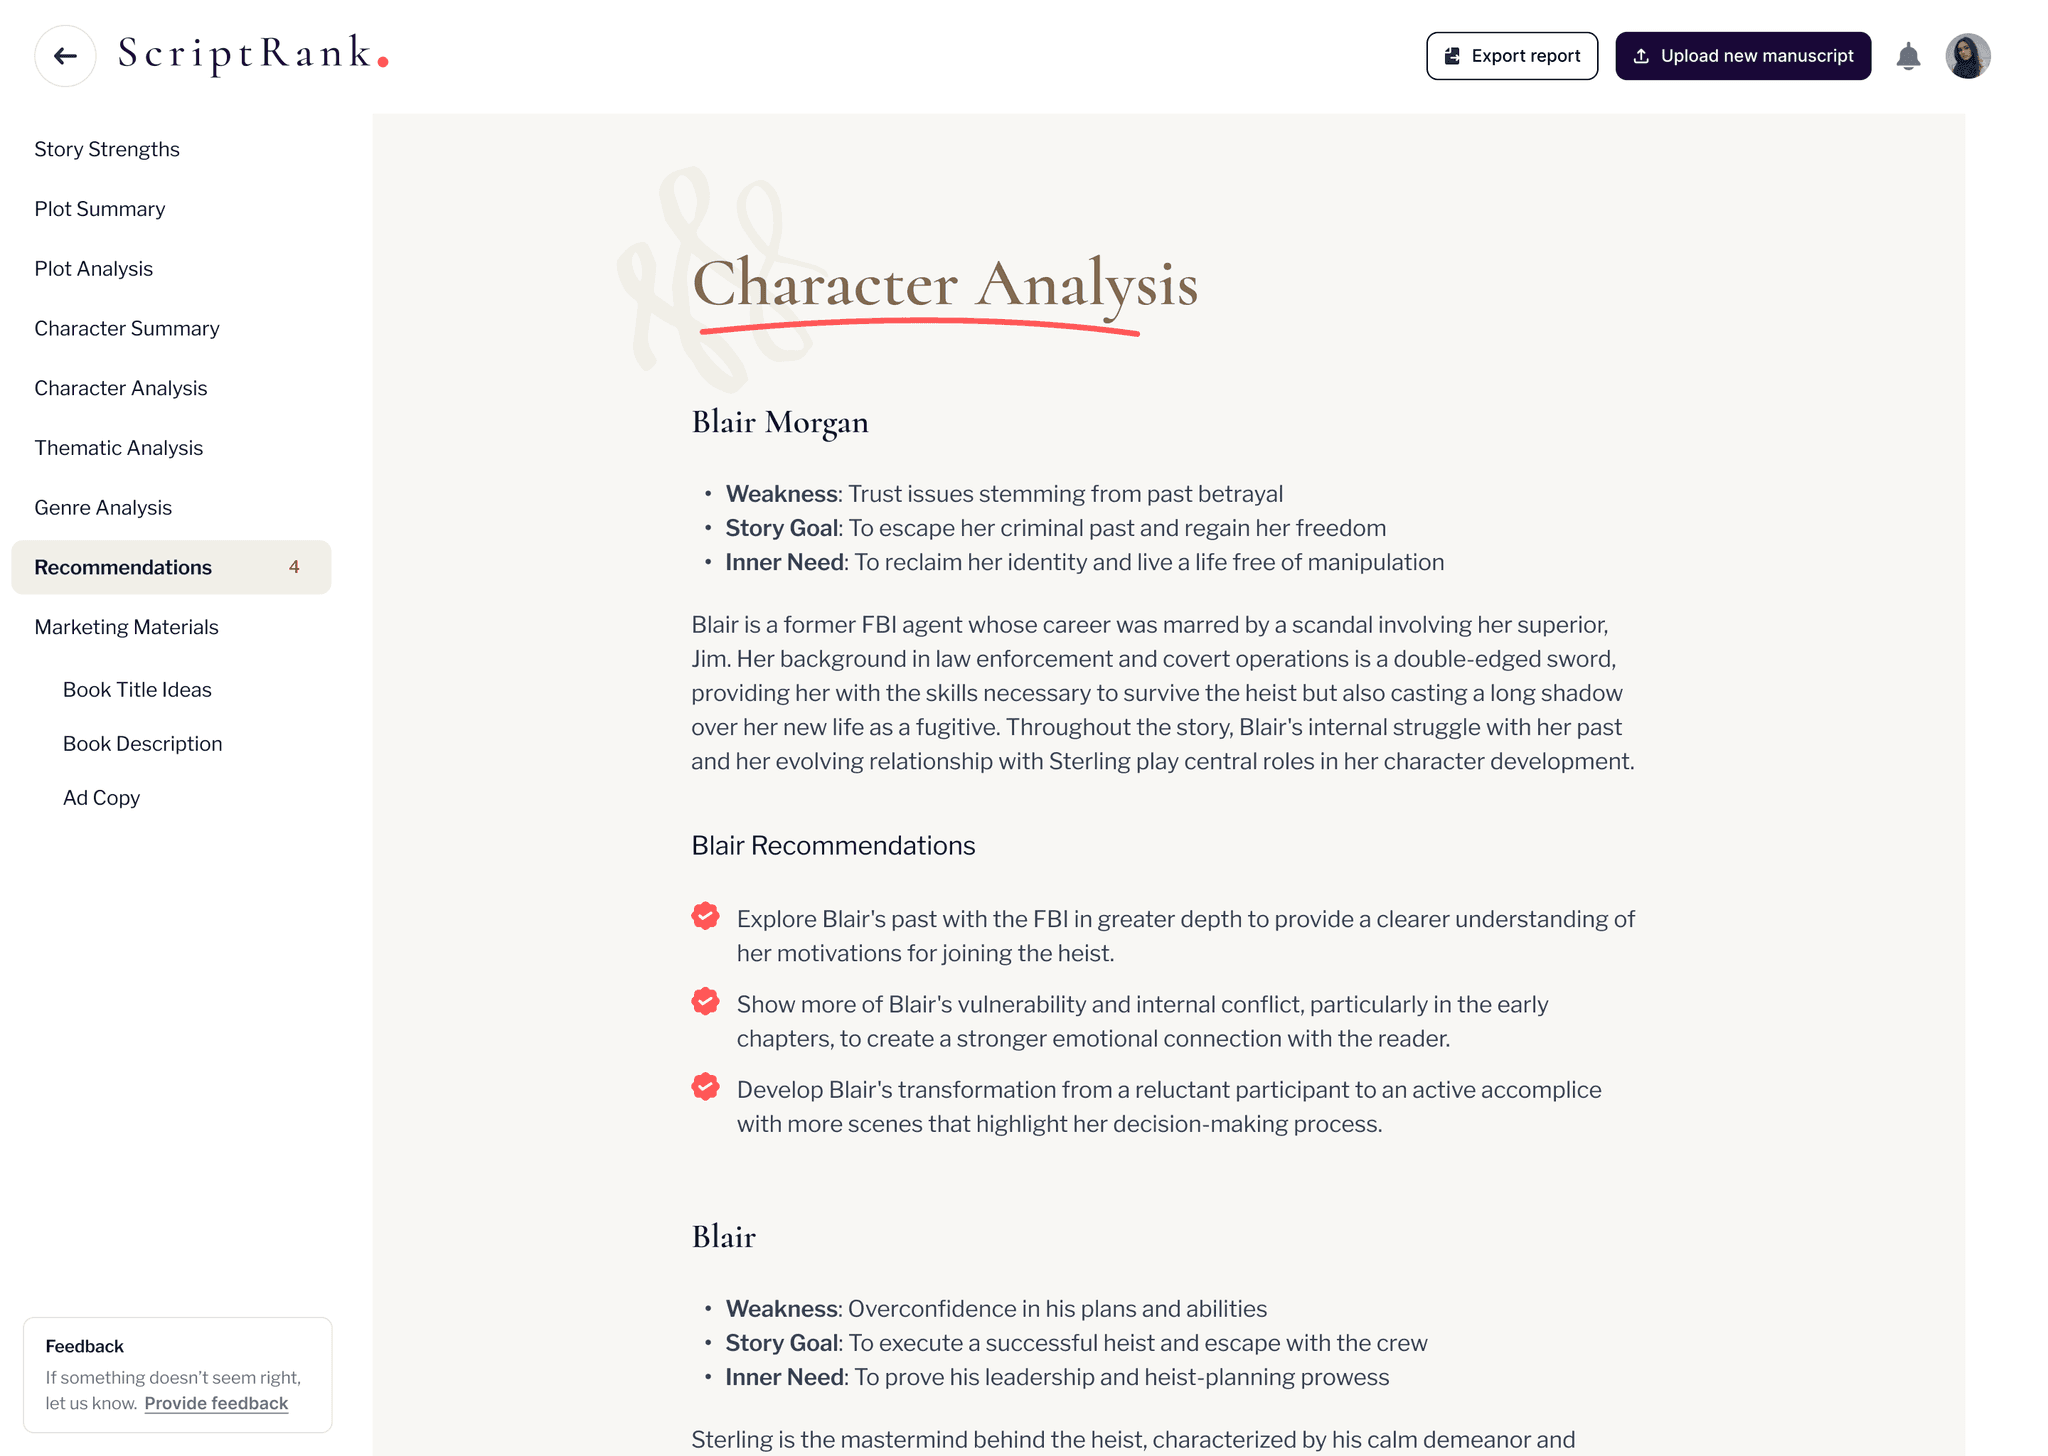The image size is (2048, 1456).
Task: Select the Story Strengths tab
Action: pos(107,148)
